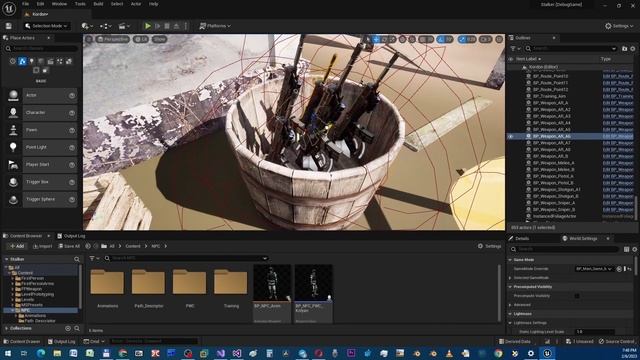This screenshot has height=360, width=640.
Task: Expand the Selected GameMode row
Action: [x=510, y=278]
